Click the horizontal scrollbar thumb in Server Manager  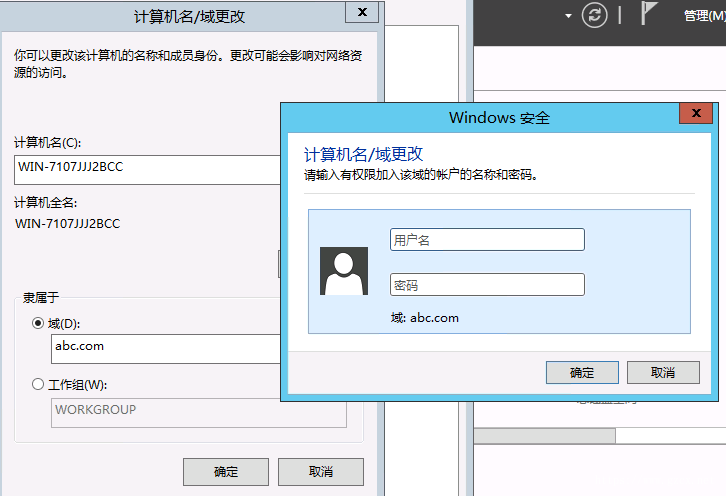pos(544,436)
